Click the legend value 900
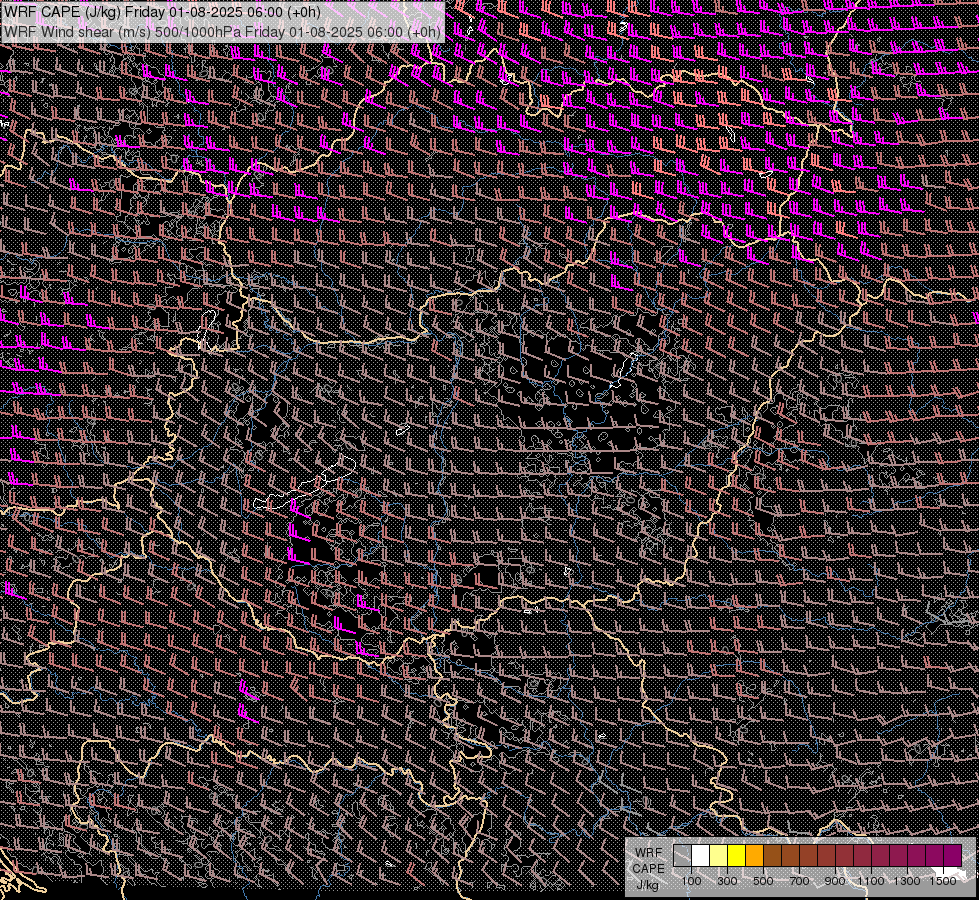Image resolution: width=979 pixels, height=900 pixels. (x=835, y=881)
